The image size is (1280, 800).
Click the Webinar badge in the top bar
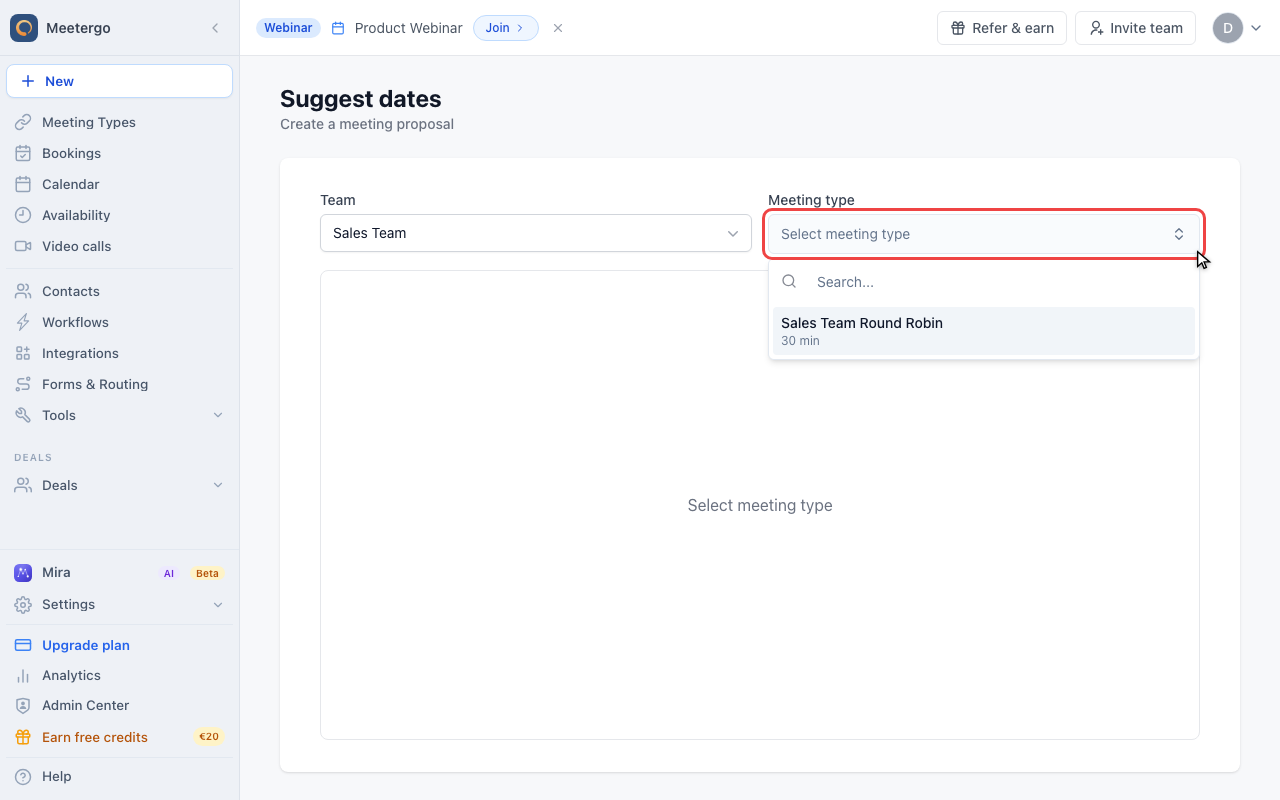pos(288,28)
